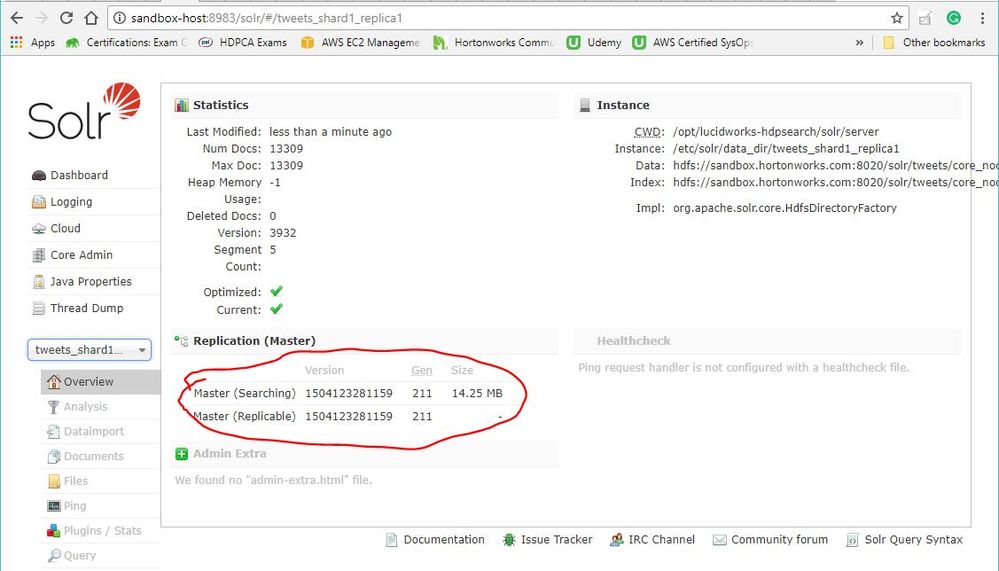Click the Thread Dump icon
The width and height of the screenshot is (999, 571).
[x=39, y=308]
